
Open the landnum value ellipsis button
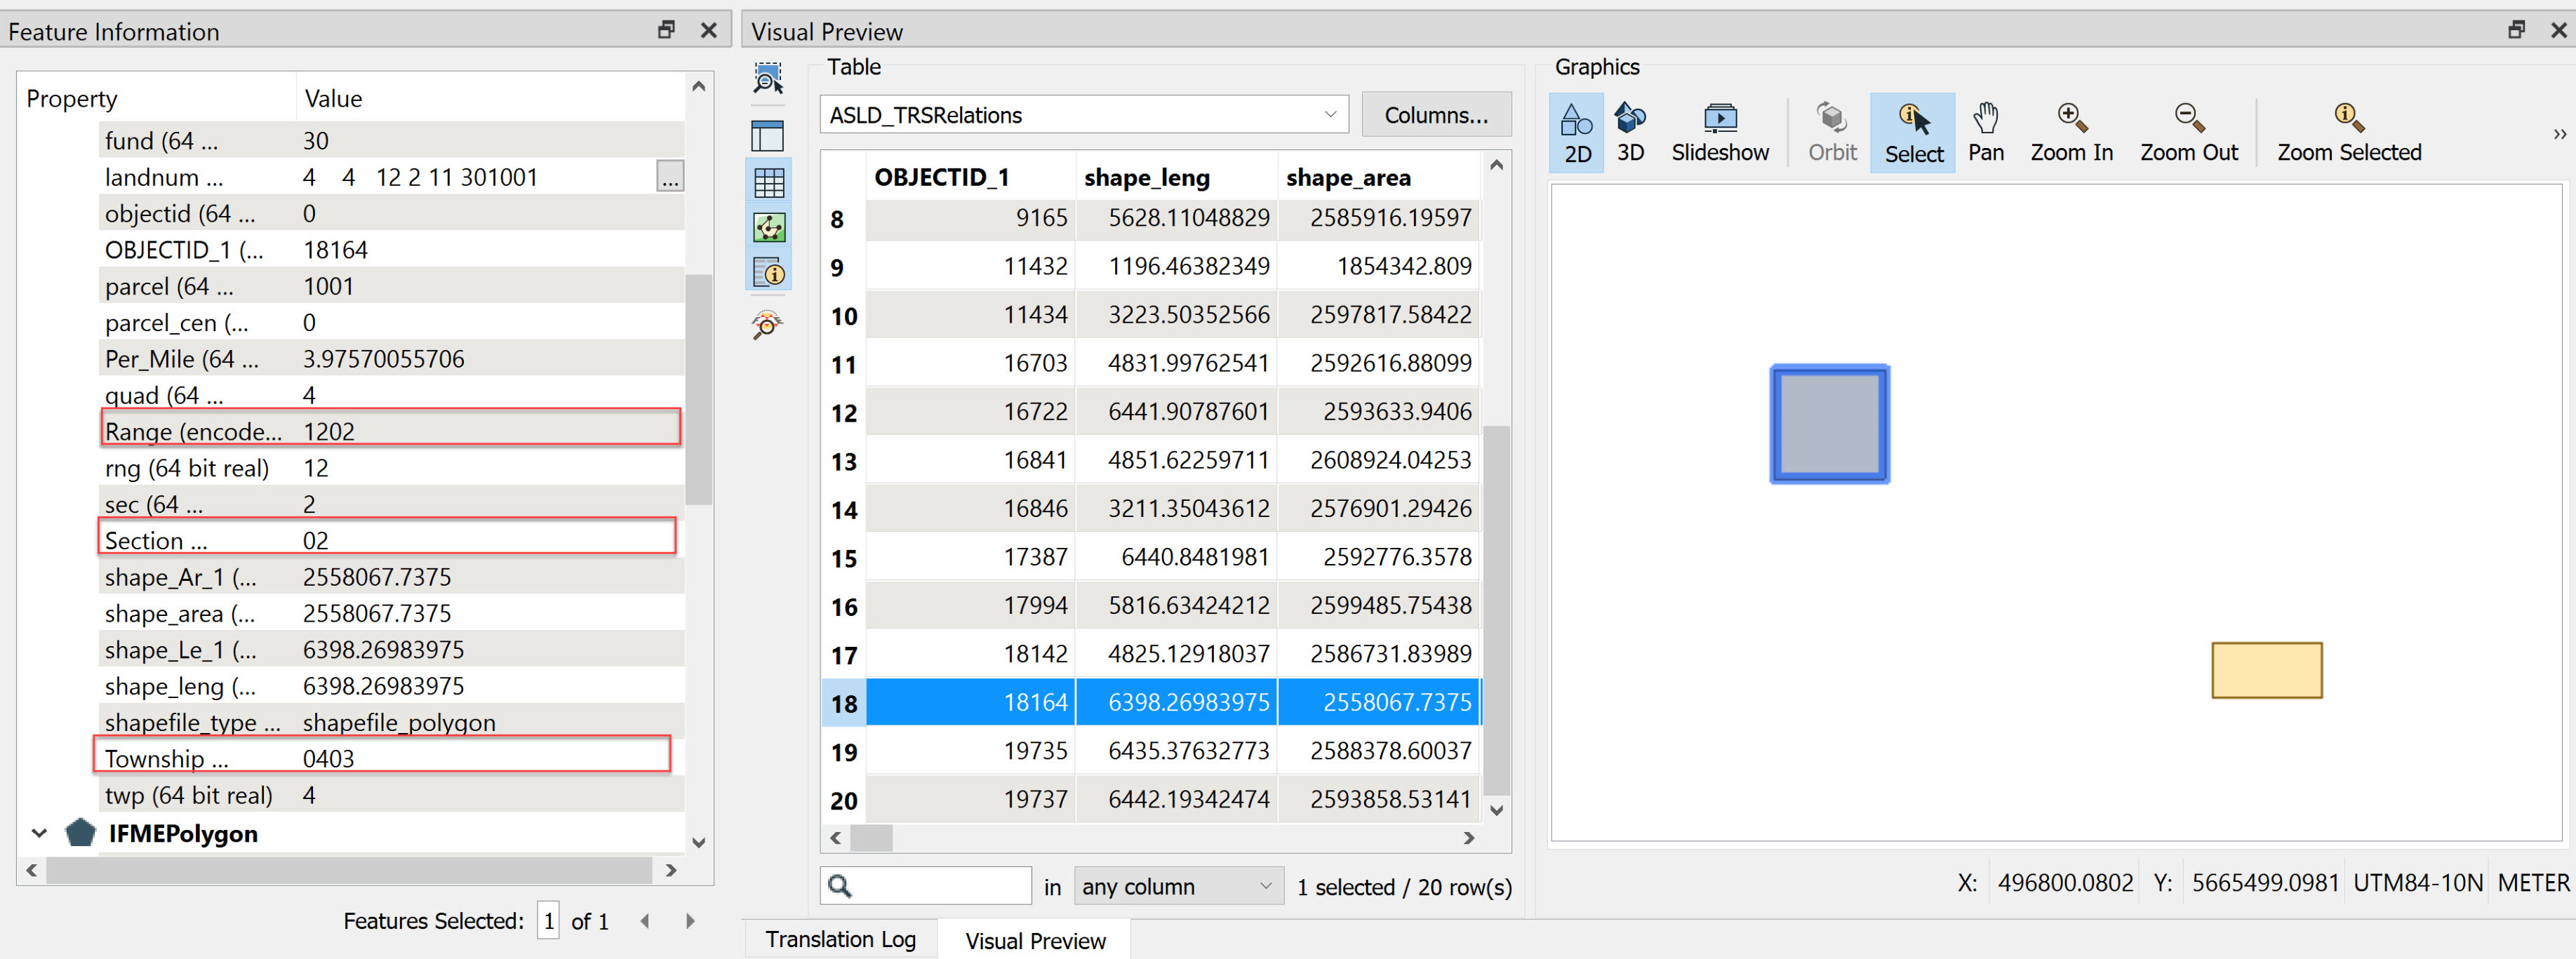670,177
